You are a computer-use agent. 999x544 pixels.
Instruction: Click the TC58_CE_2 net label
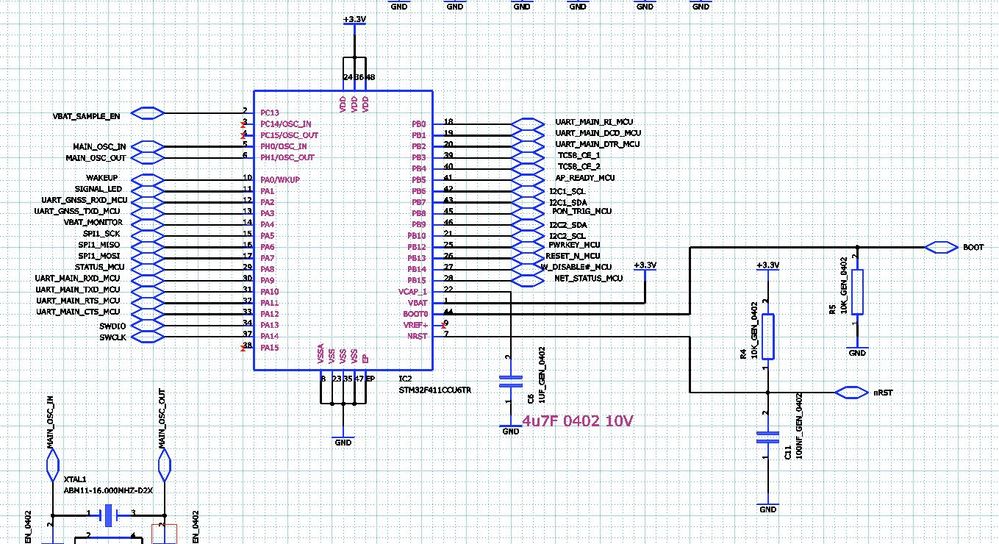click(x=579, y=167)
